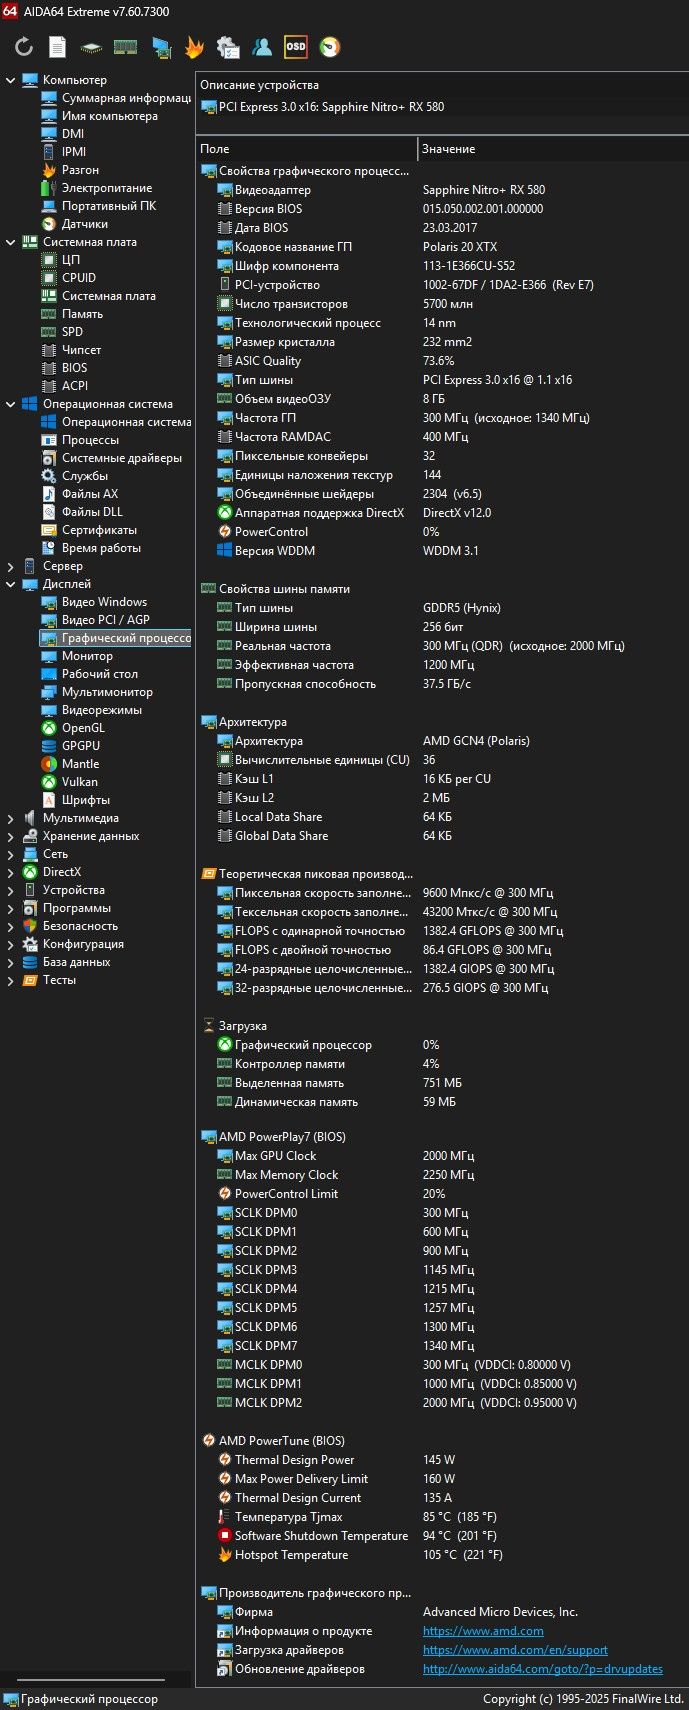
Task: Open the https://www.amd.com product link
Action: 483,1631
